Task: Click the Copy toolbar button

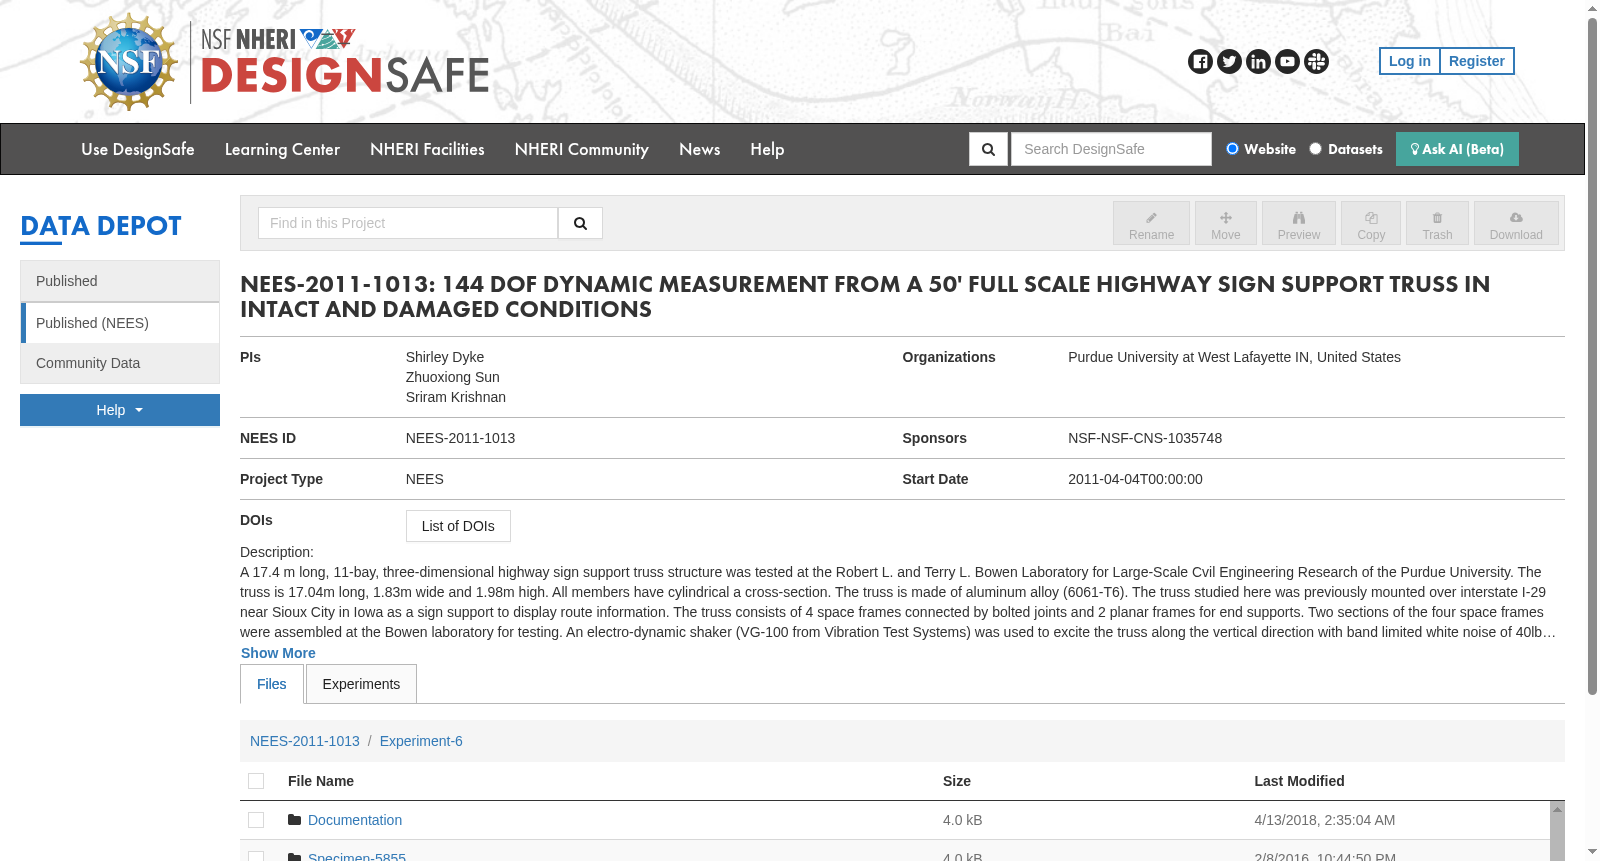Action: (1371, 223)
